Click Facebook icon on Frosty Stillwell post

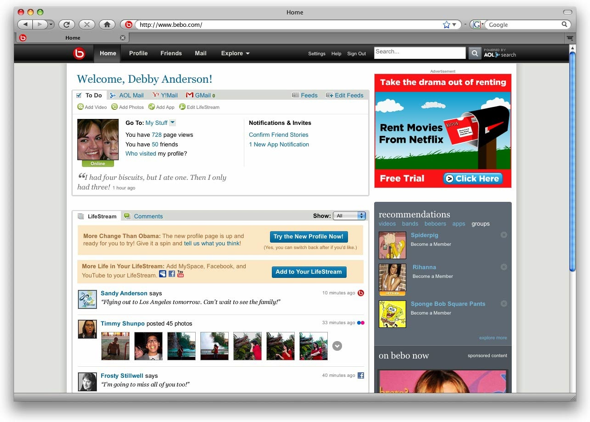[360, 375]
